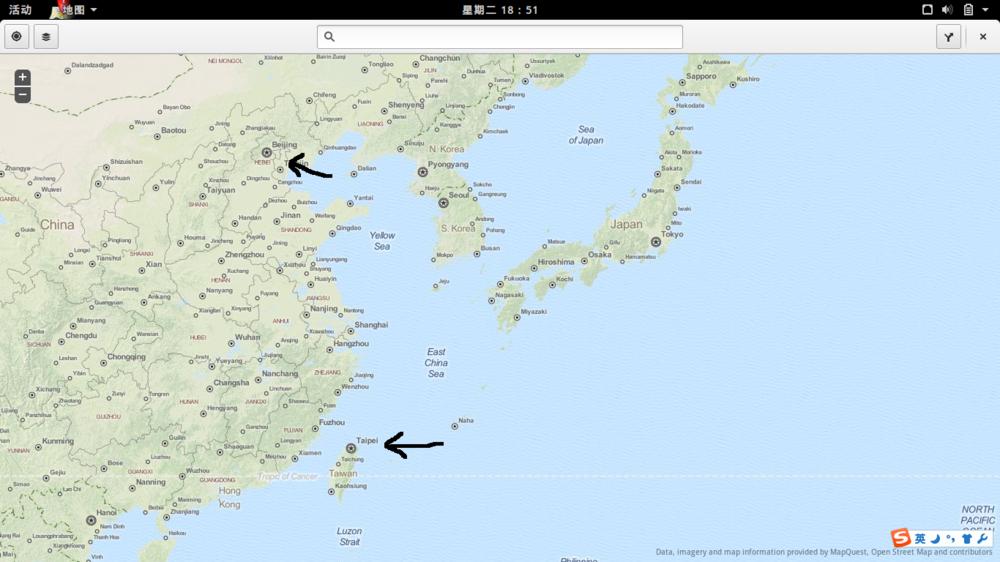Open the clock showing 星期二 18:51
1000x562 pixels.
(500, 9)
